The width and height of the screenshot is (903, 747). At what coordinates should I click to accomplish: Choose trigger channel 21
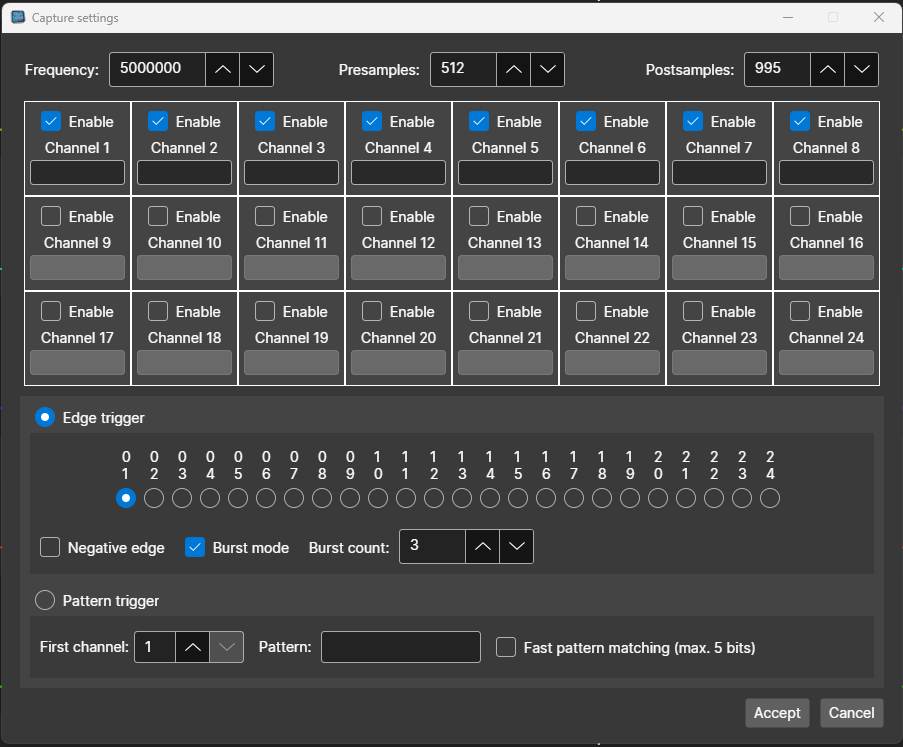[x=686, y=498]
